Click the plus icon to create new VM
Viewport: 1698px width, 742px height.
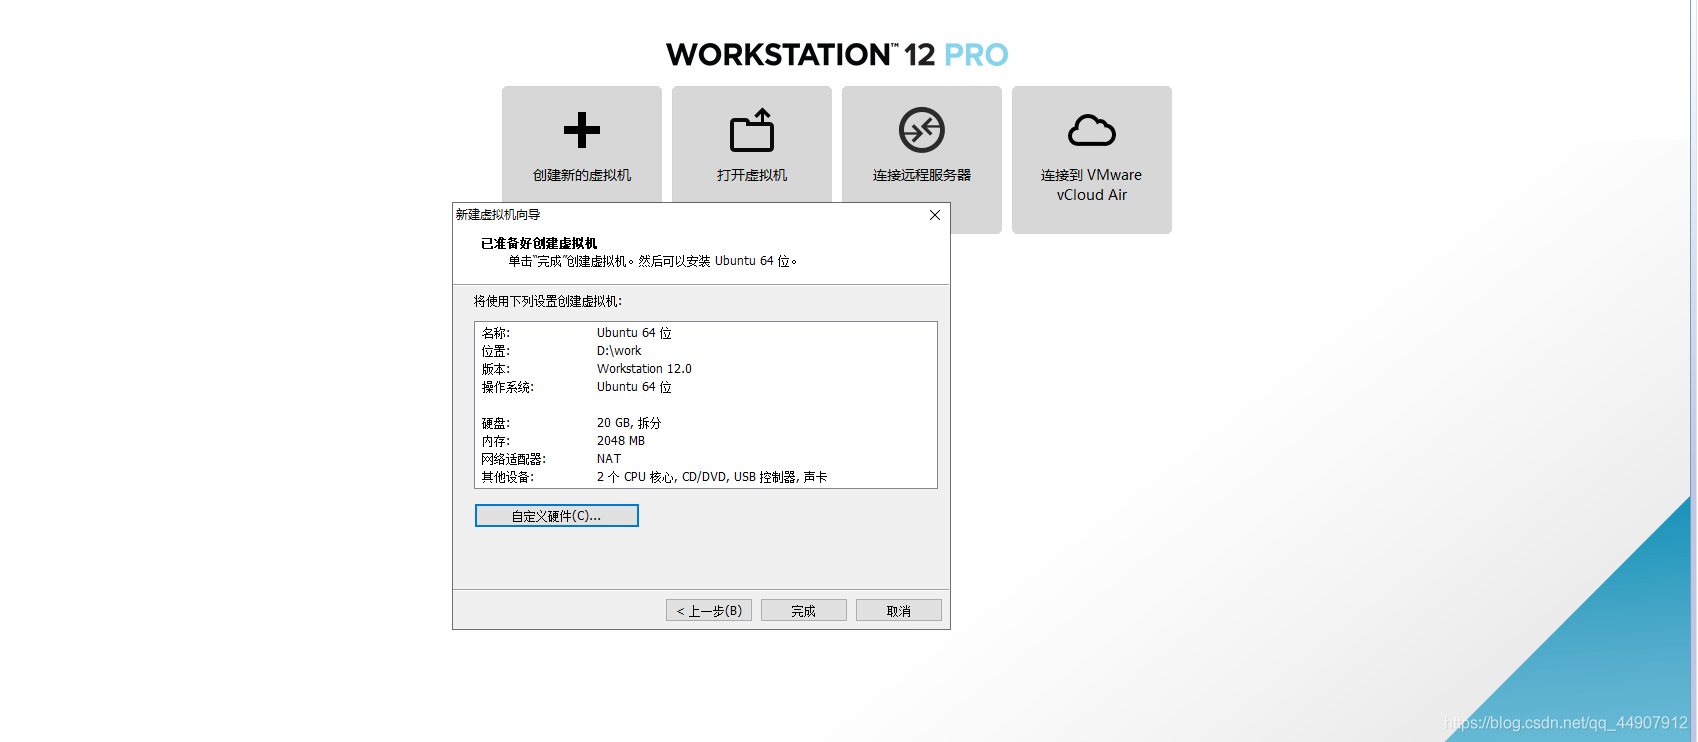click(x=582, y=130)
